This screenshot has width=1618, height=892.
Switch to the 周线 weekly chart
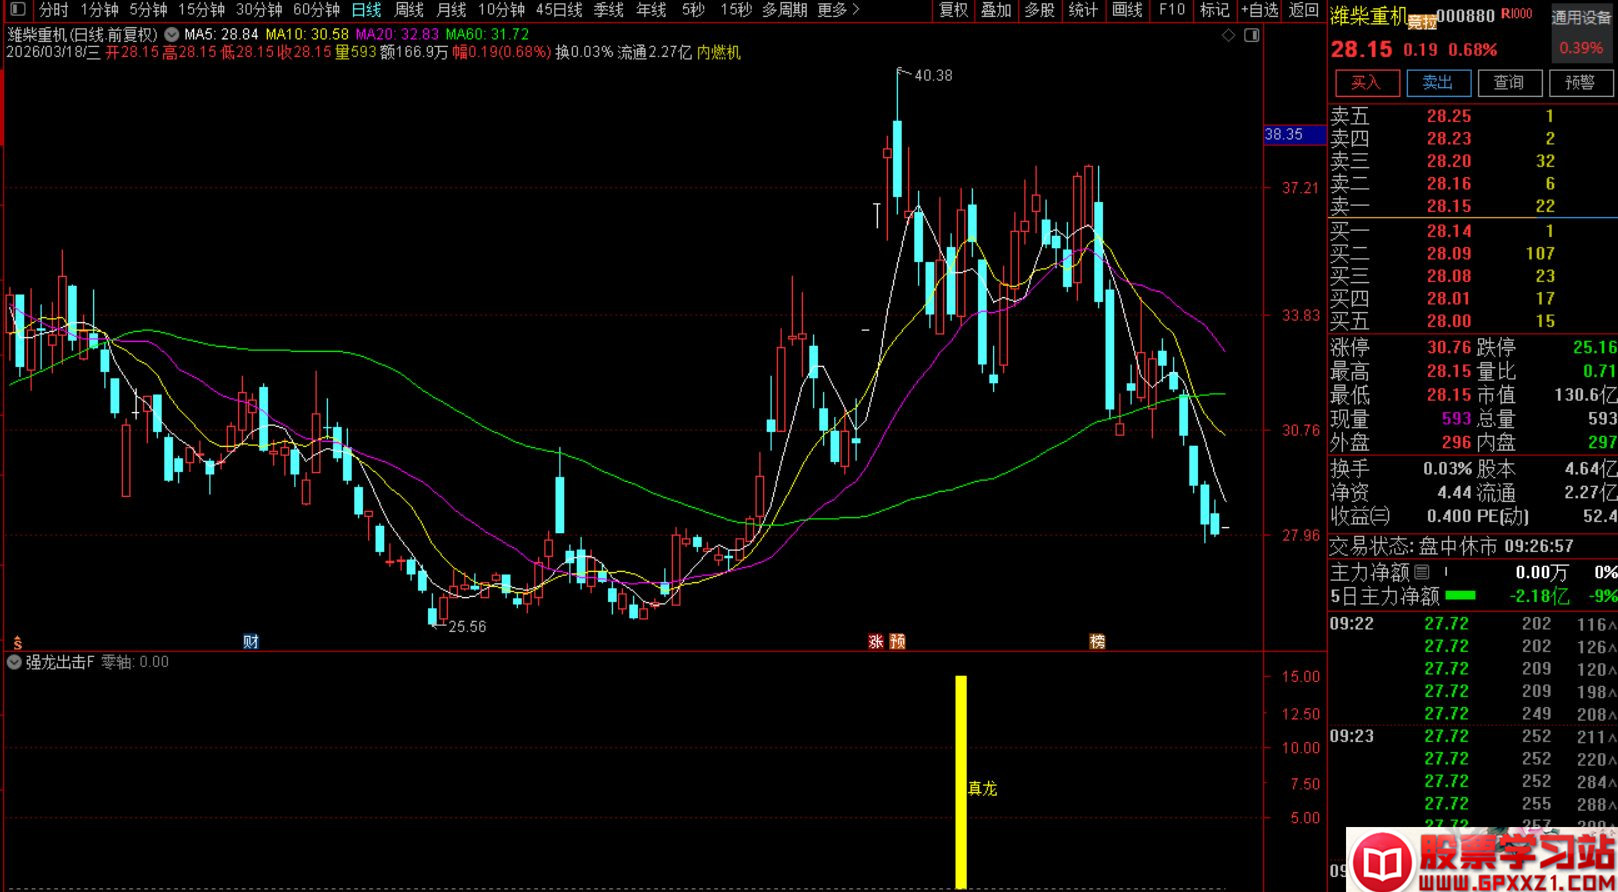[409, 10]
